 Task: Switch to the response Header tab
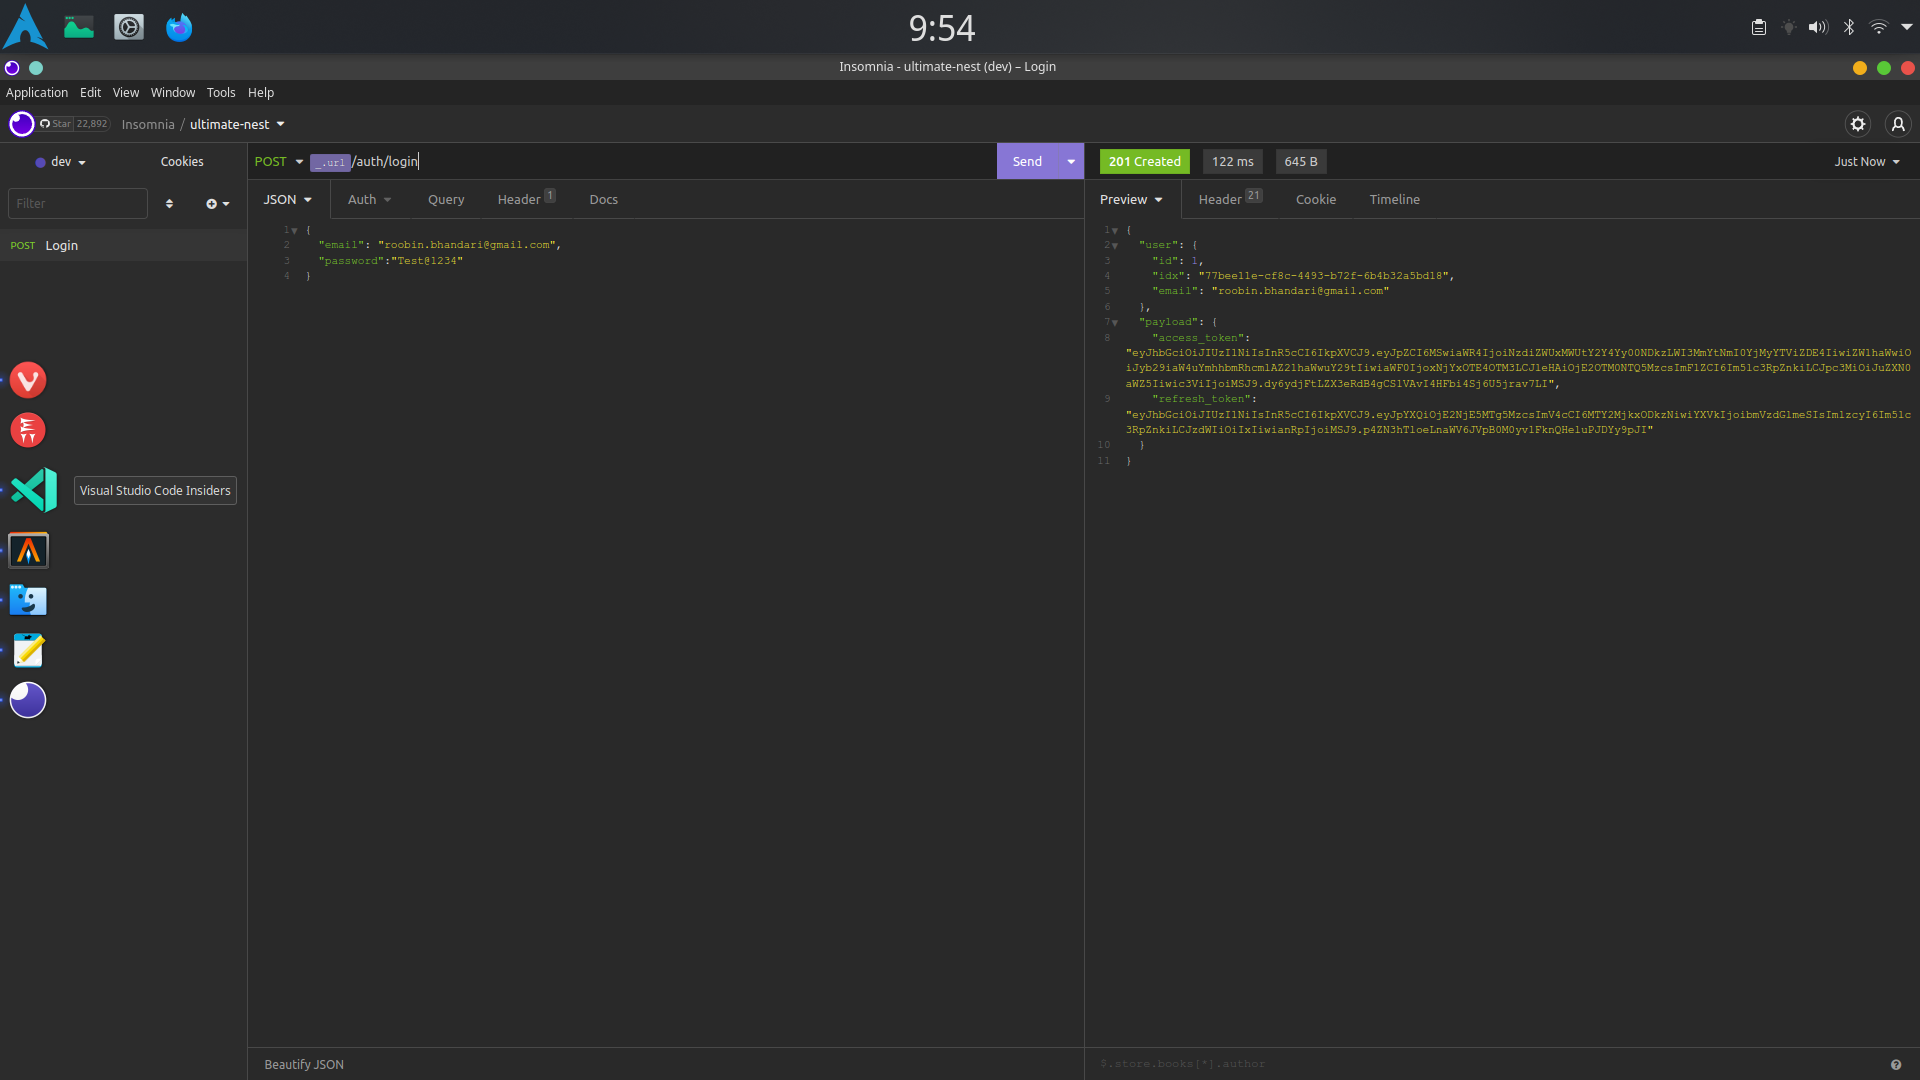pyautogui.click(x=1230, y=199)
